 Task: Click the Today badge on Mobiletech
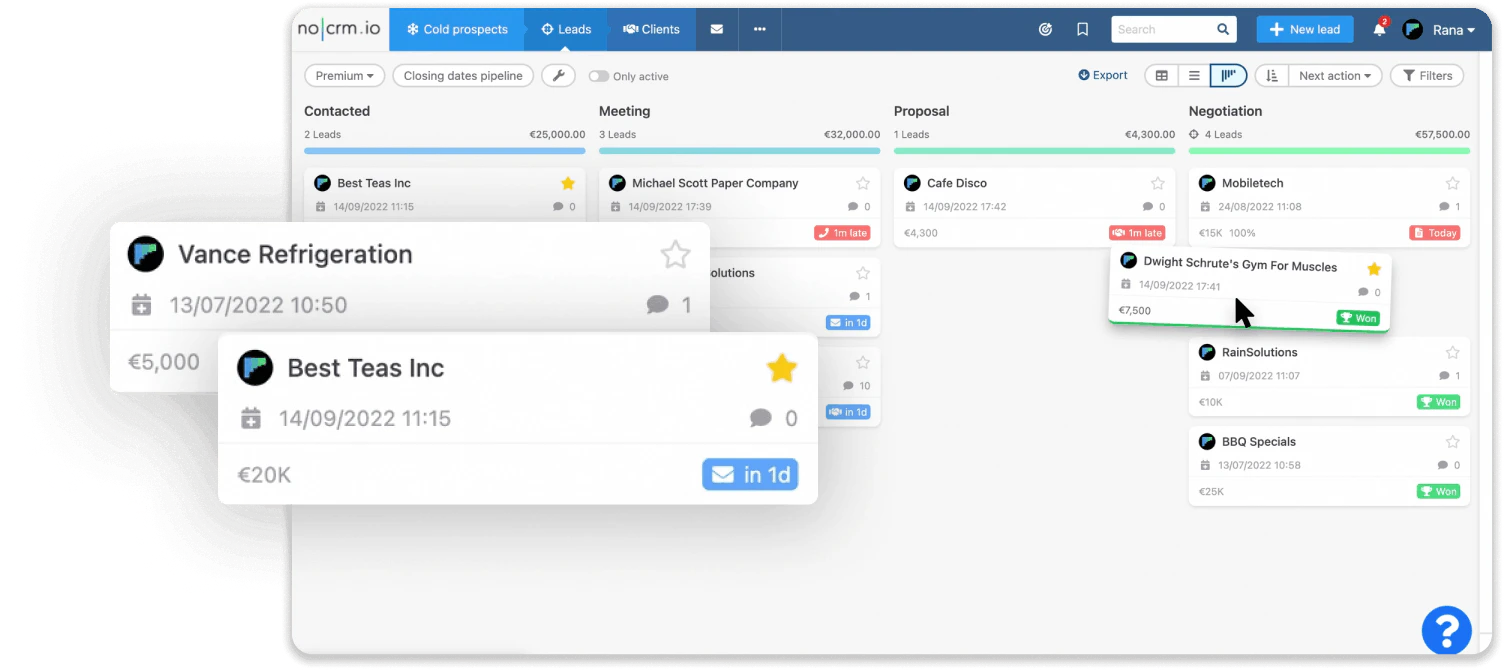point(1435,233)
